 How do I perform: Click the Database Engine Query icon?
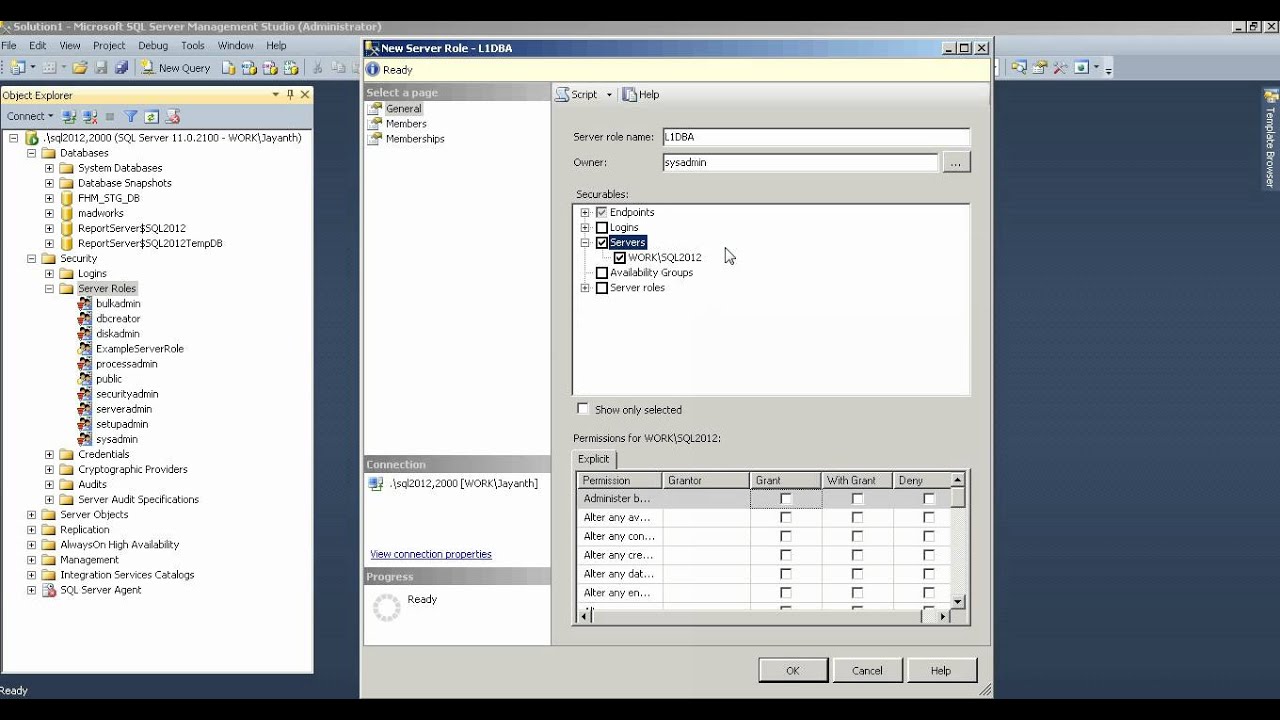[x=229, y=68]
